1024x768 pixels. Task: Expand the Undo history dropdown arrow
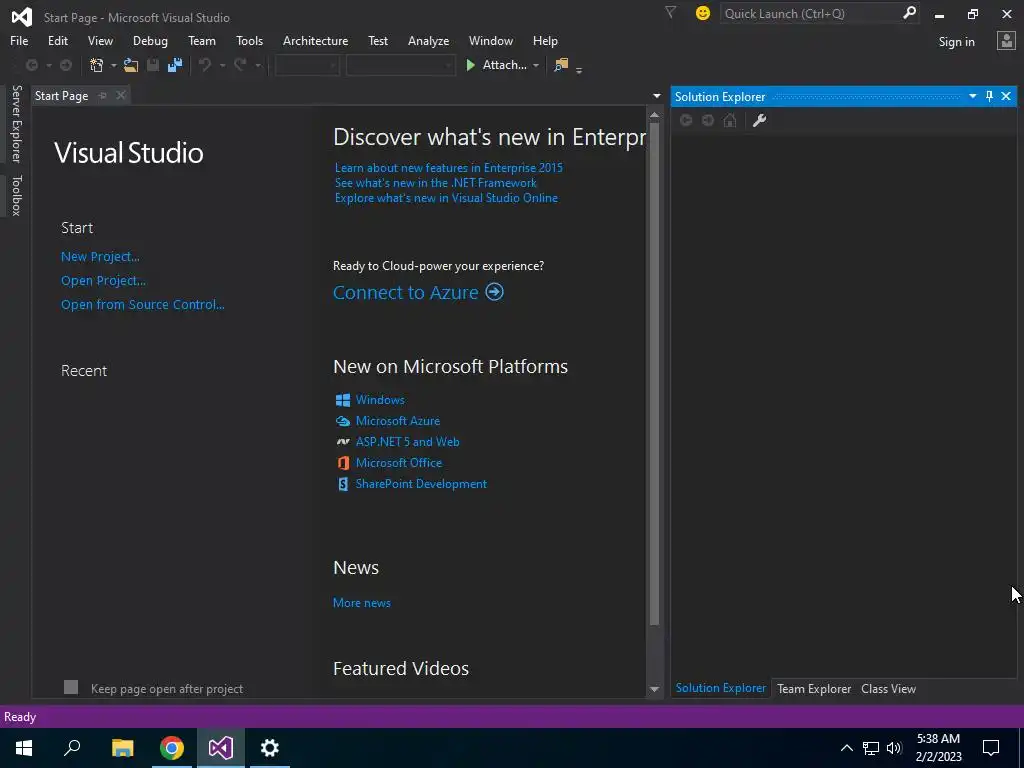coord(222,65)
